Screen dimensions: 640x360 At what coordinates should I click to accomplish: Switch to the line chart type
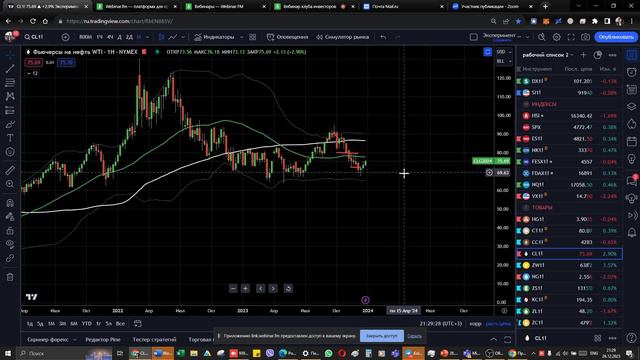pyautogui.click(x=173, y=37)
